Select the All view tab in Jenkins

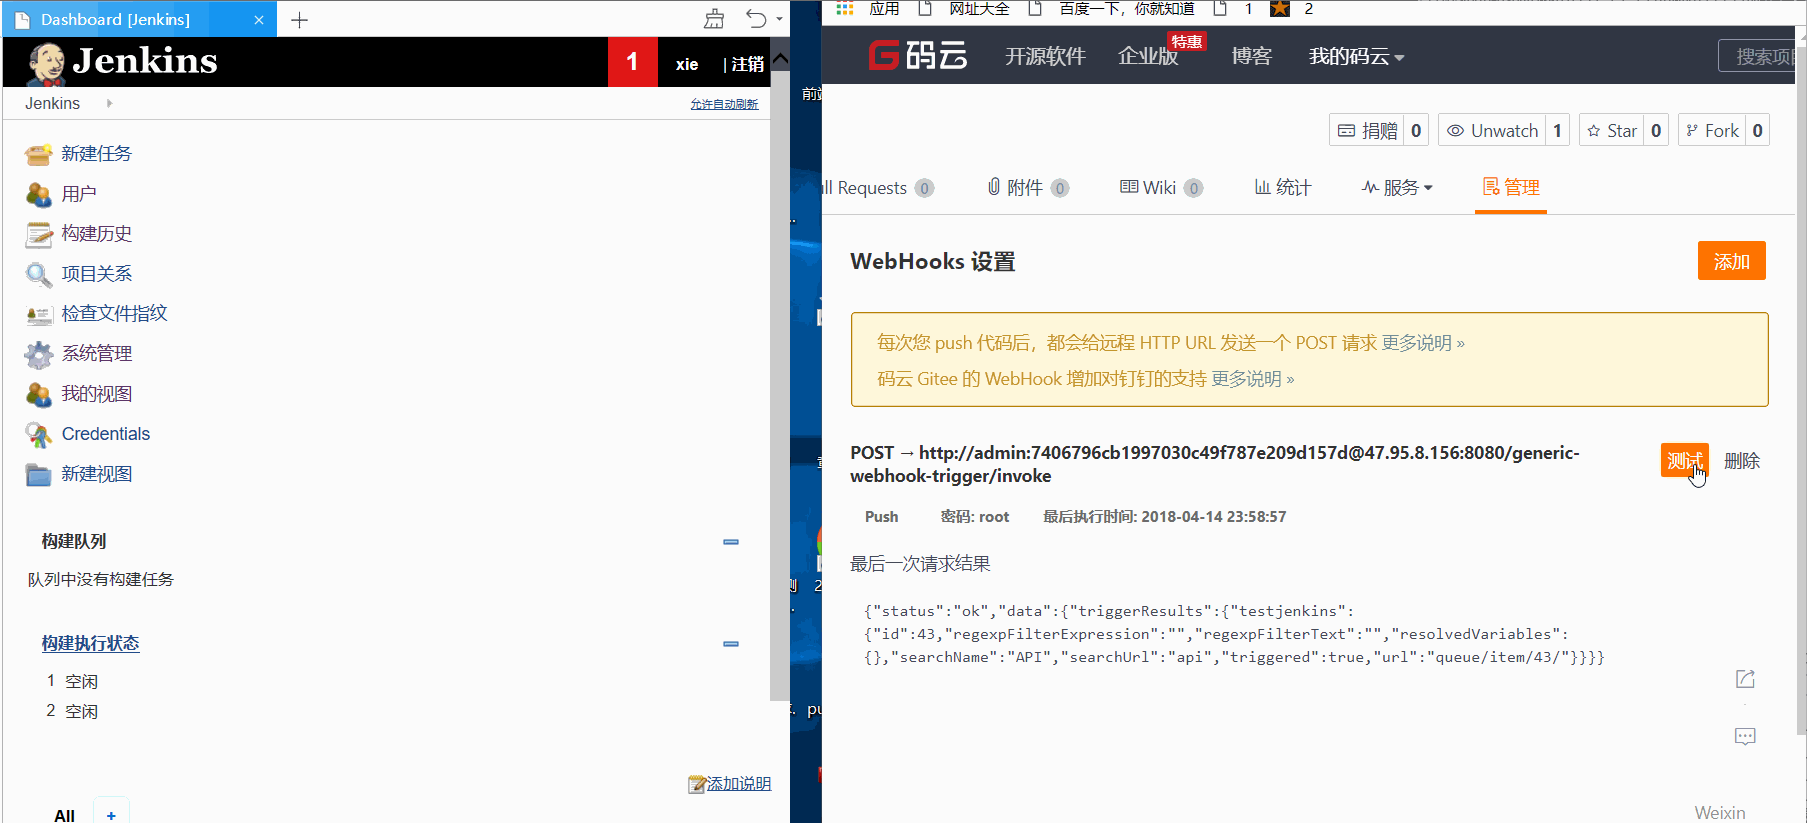(x=64, y=815)
